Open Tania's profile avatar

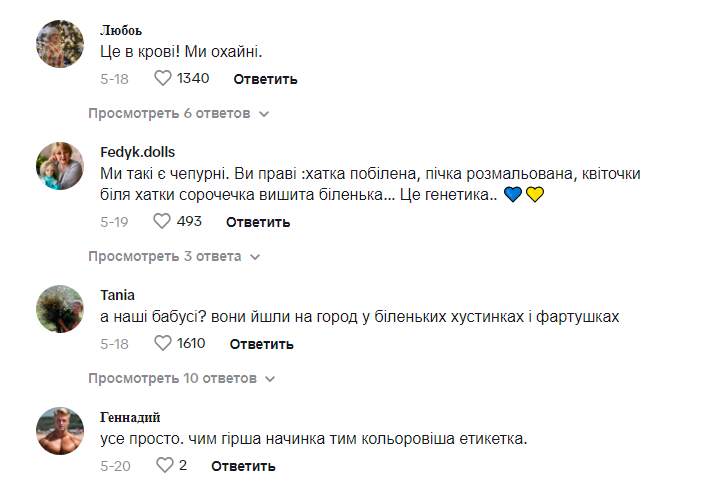[x=60, y=309]
